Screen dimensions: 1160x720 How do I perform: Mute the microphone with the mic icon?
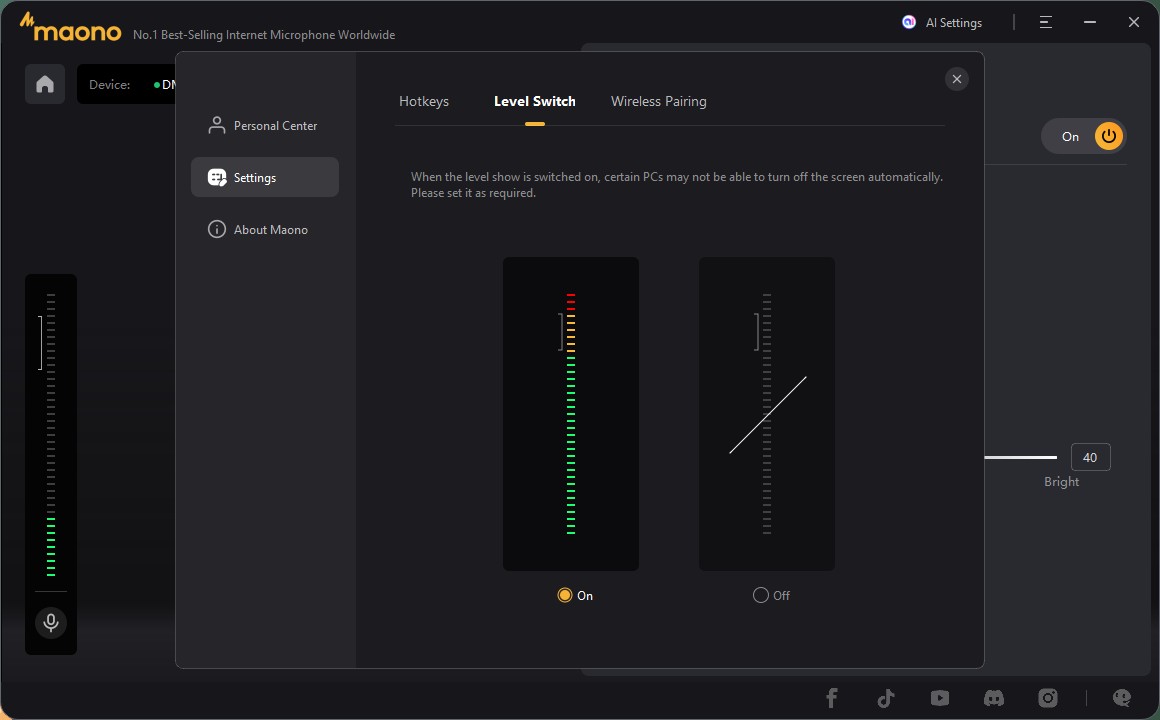[x=51, y=623]
